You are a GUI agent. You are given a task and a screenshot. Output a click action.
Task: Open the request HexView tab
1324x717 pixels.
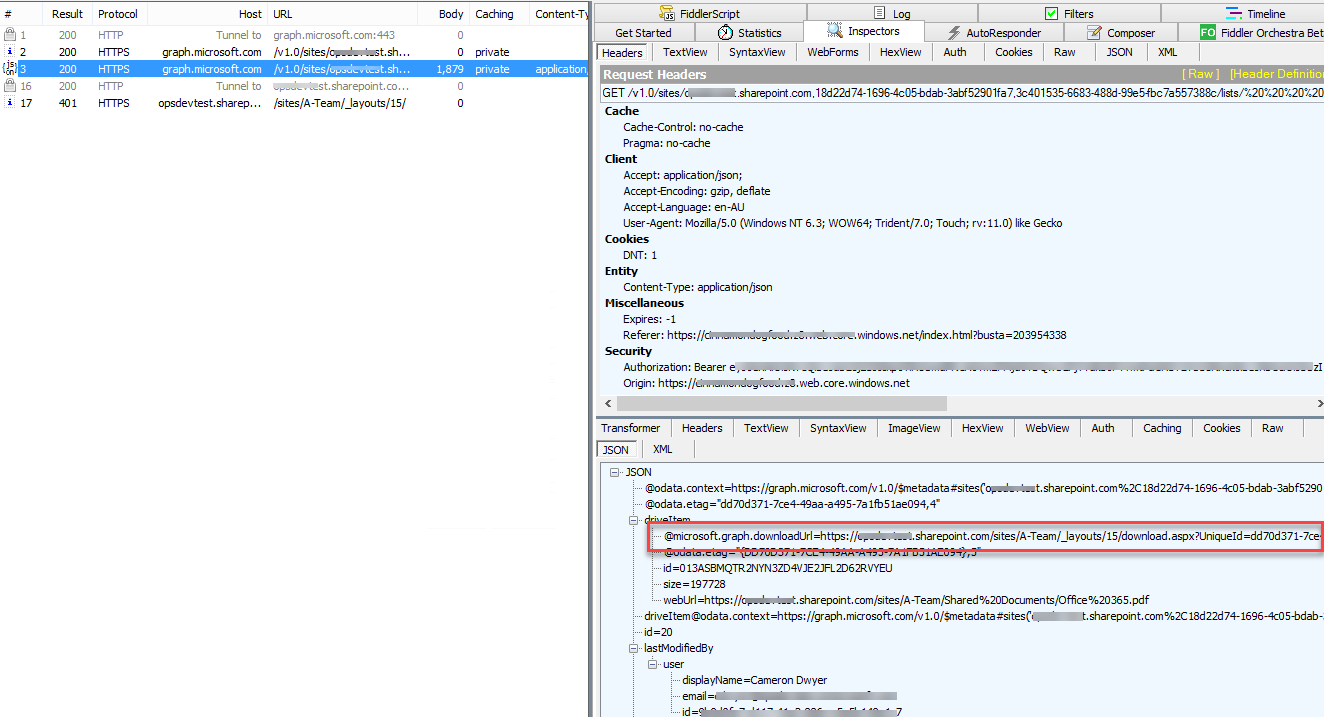[901, 52]
